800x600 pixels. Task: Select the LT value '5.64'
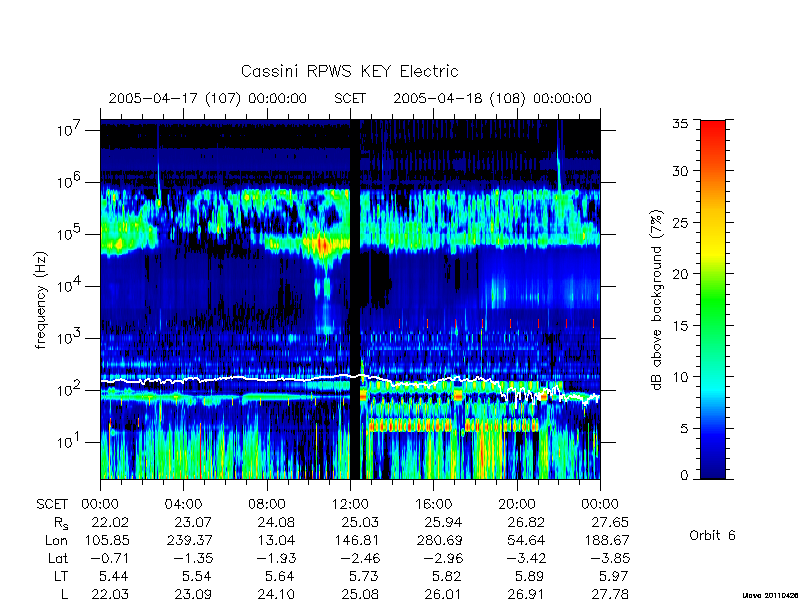[279, 577]
